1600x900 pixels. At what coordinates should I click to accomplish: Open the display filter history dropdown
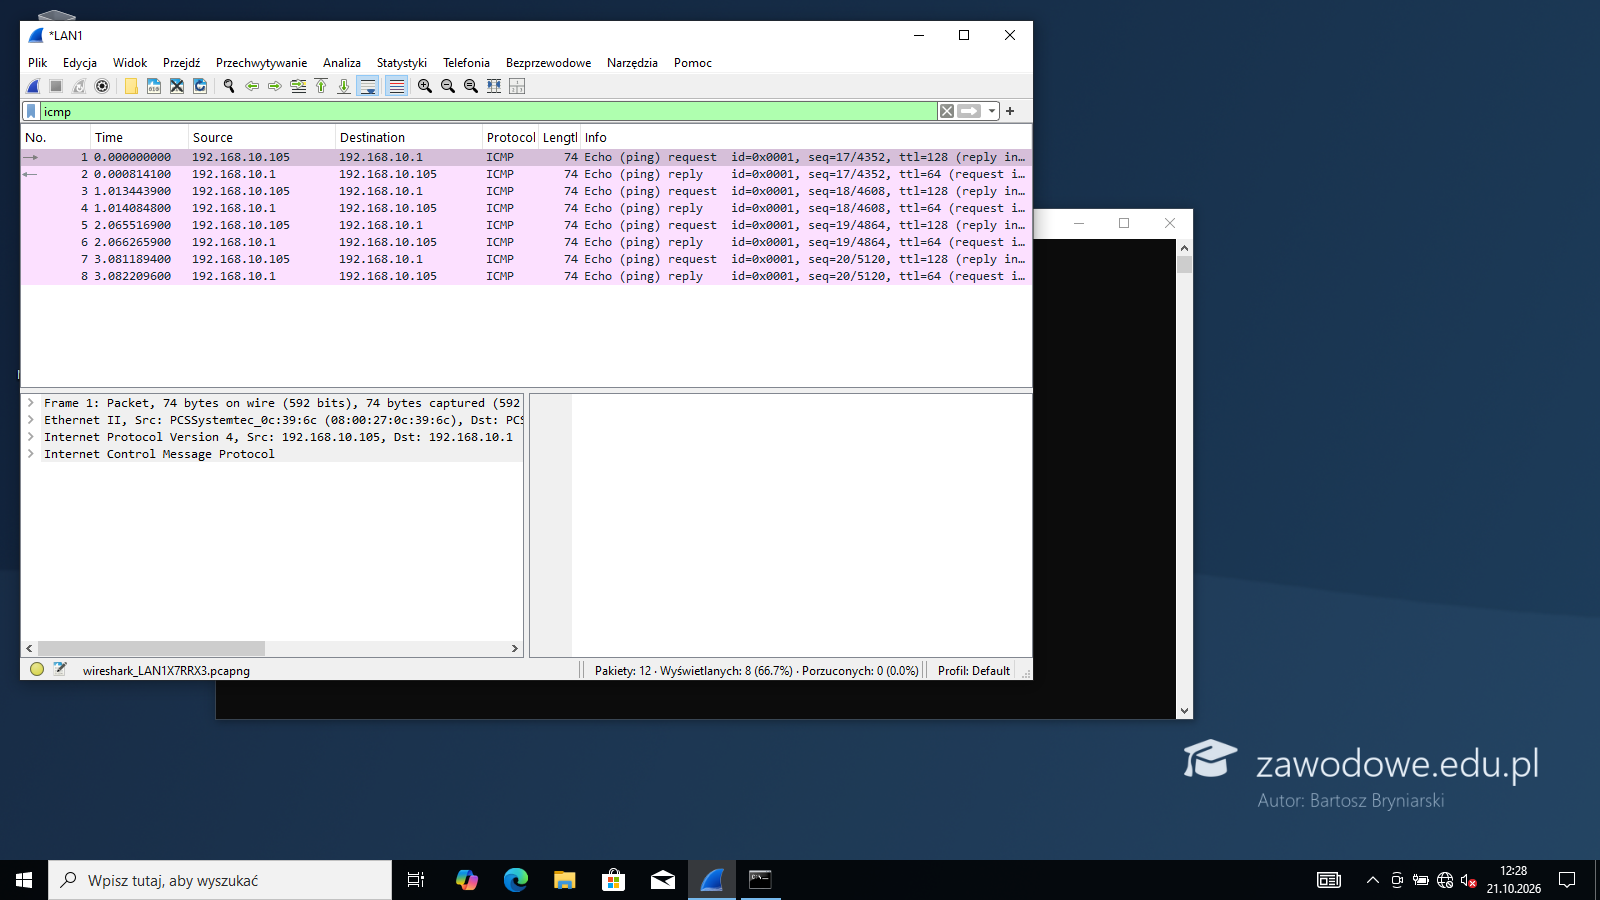click(992, 111)
